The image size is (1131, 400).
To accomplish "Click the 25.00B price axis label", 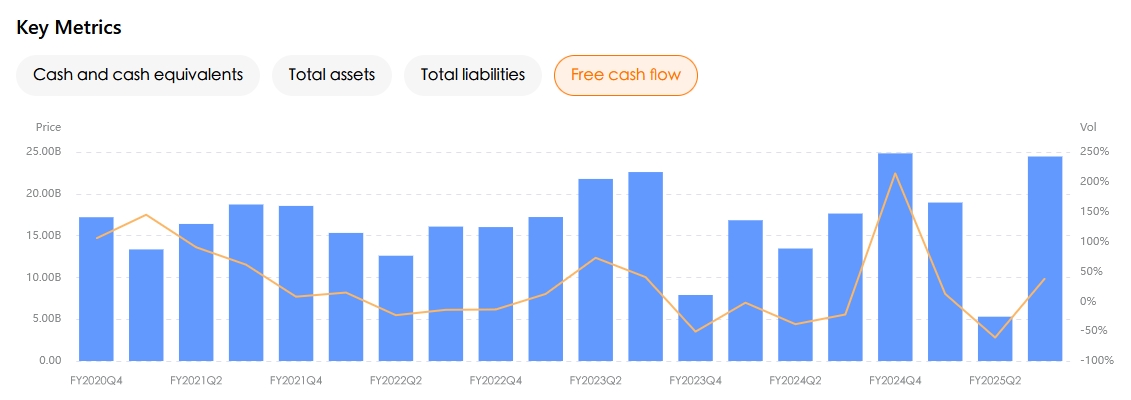I will pyautogui.click(x=42, y=152).
